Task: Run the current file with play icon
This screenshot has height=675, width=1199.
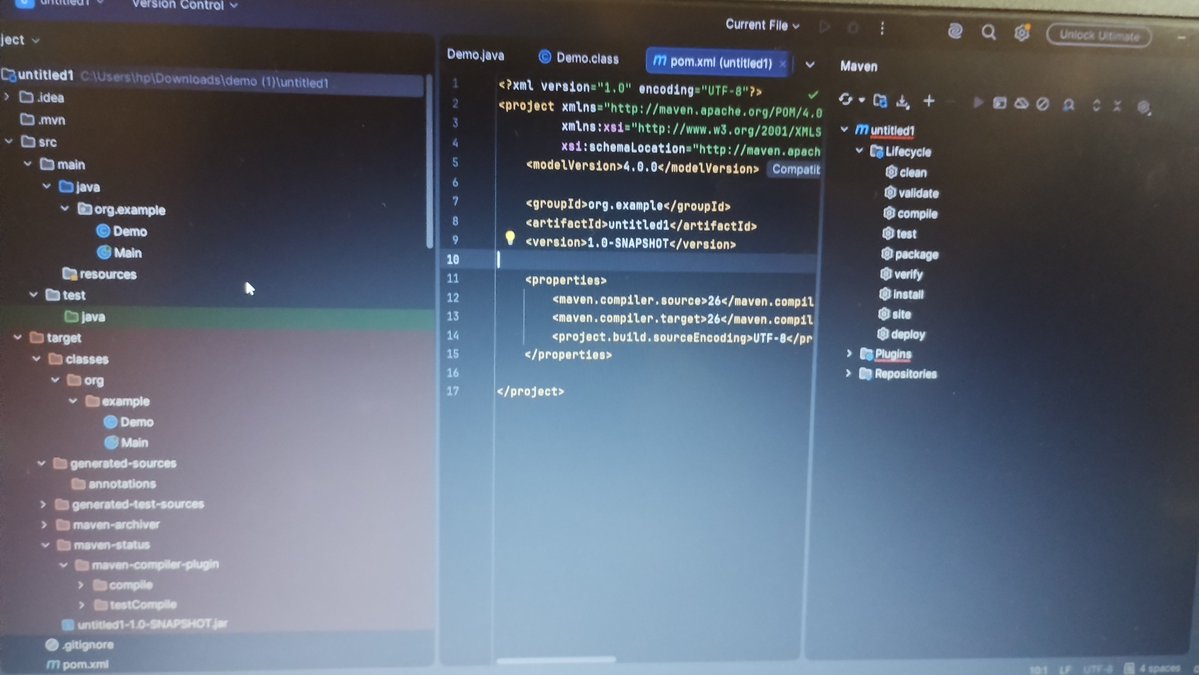Action: (x=824, y=27)
